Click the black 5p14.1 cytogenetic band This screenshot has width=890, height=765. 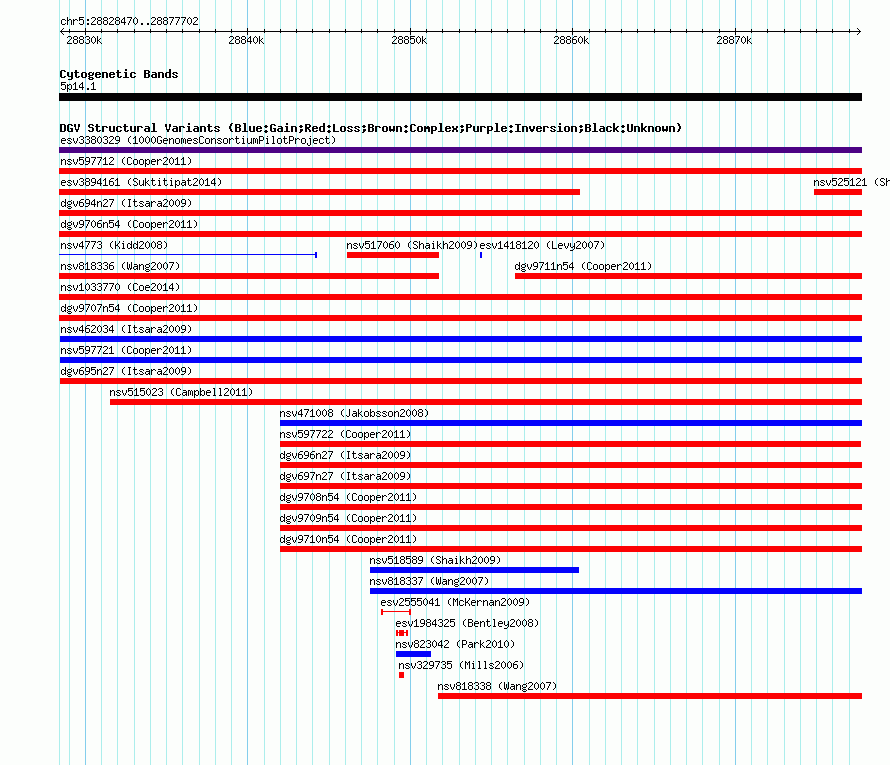[x=460, y=97]
